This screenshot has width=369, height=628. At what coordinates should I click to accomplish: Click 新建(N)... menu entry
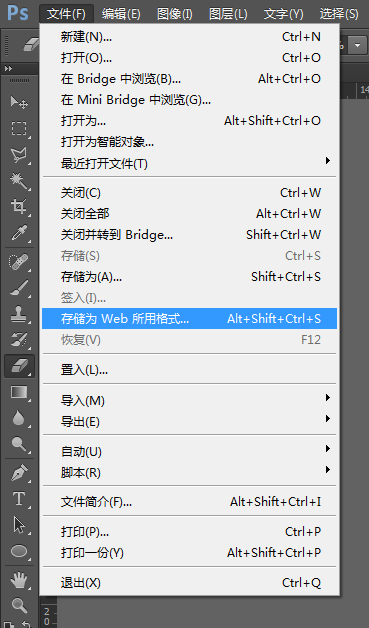pos(189,37)
